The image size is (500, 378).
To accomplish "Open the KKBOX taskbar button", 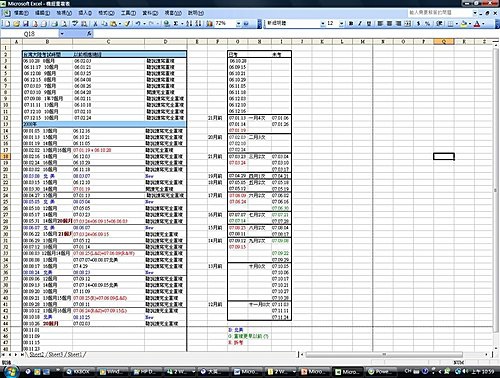I will pyautogui.click(x=80, y=371).
